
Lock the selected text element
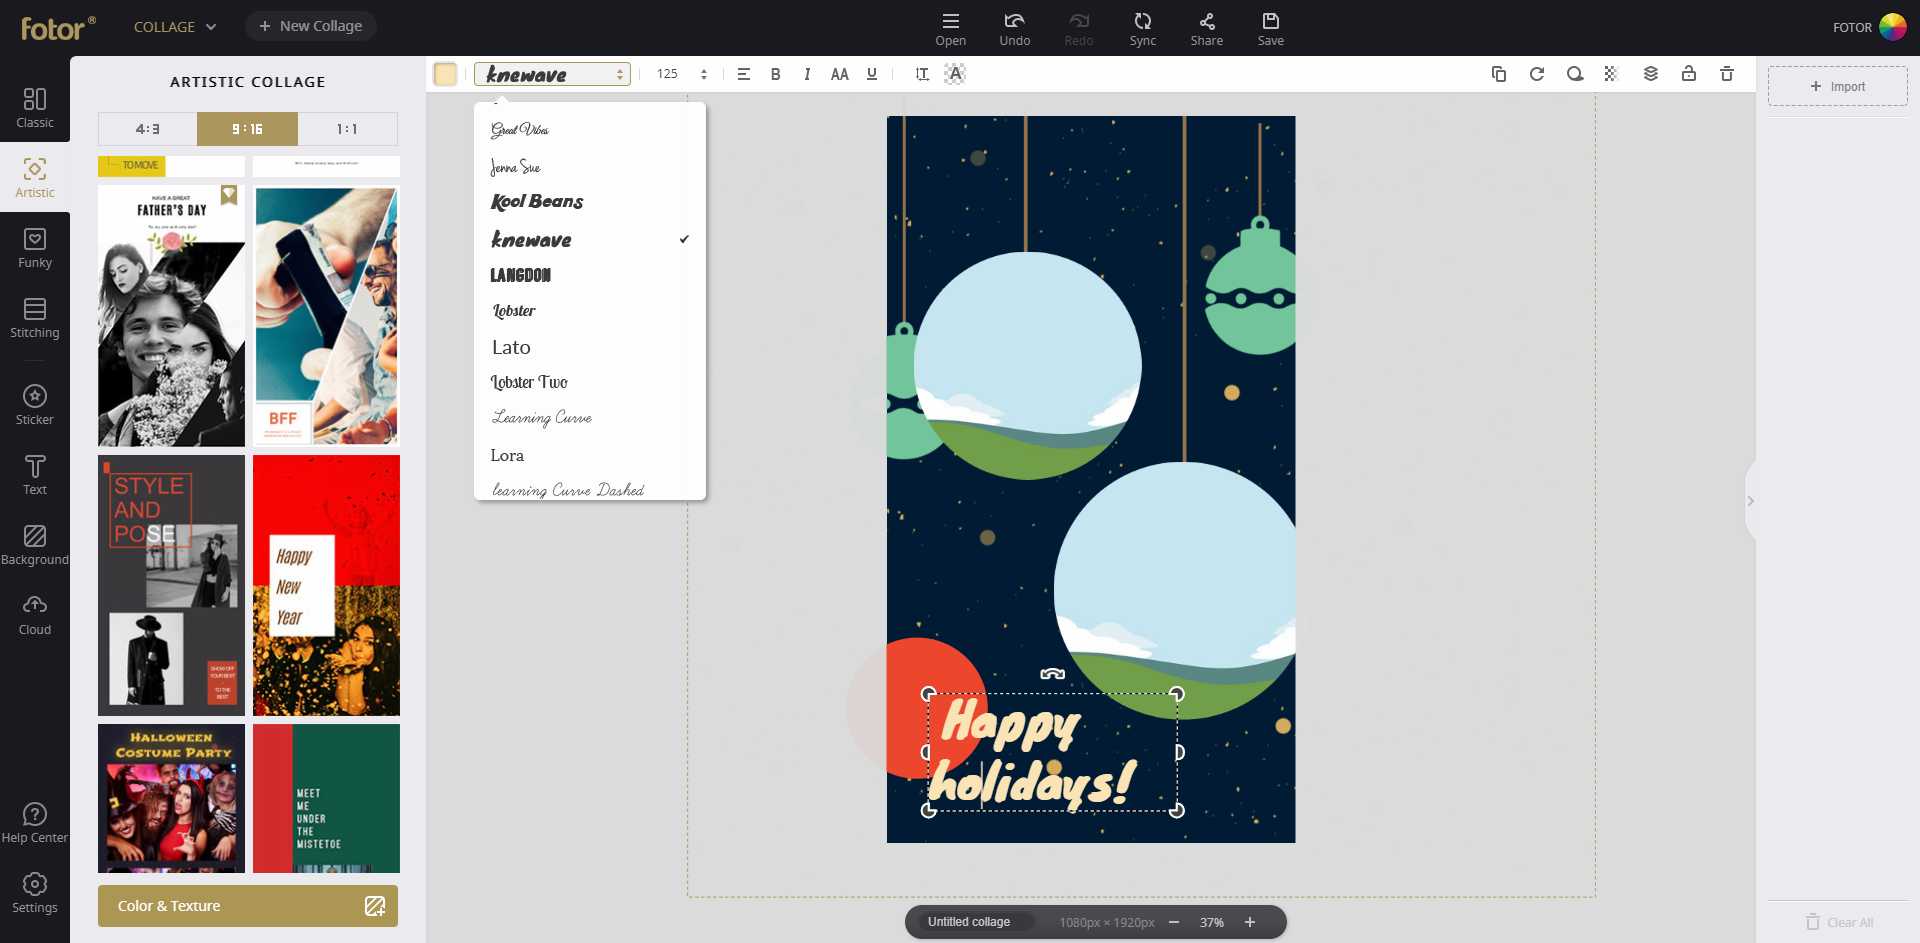point(1690,73)
